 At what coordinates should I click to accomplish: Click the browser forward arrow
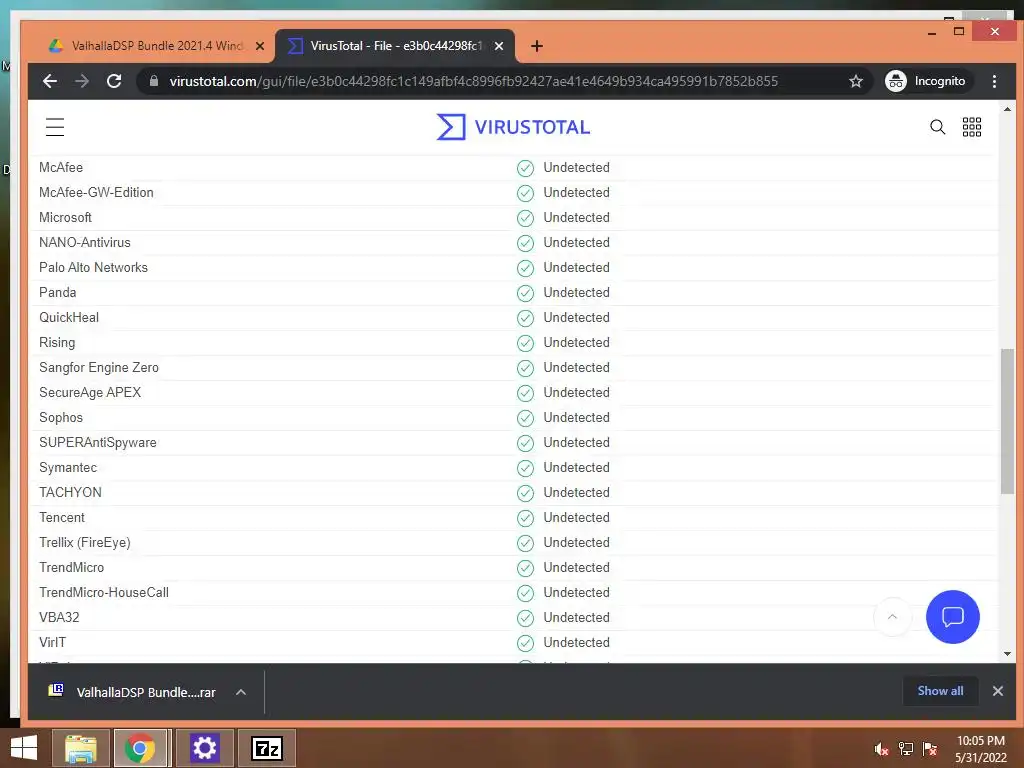coord(82,81)
